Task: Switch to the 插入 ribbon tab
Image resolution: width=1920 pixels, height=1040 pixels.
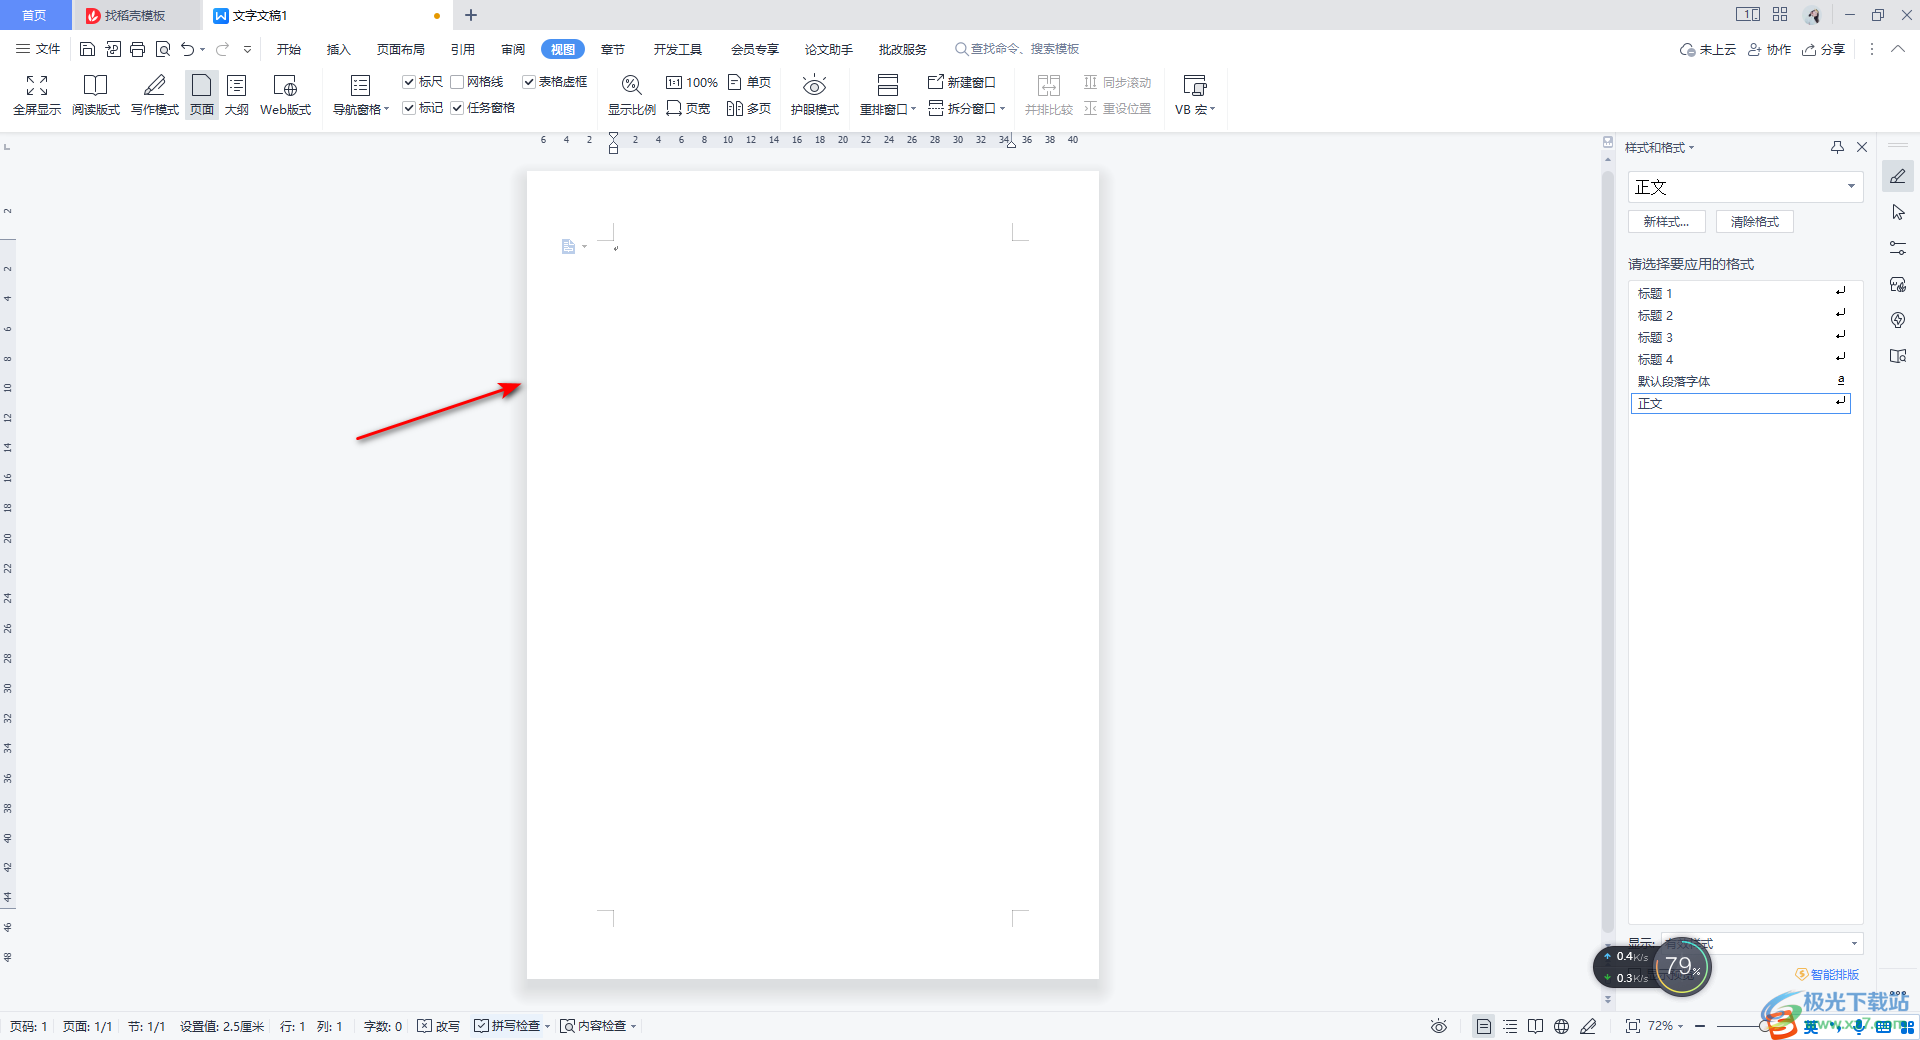Action: (x=339, y=49)
